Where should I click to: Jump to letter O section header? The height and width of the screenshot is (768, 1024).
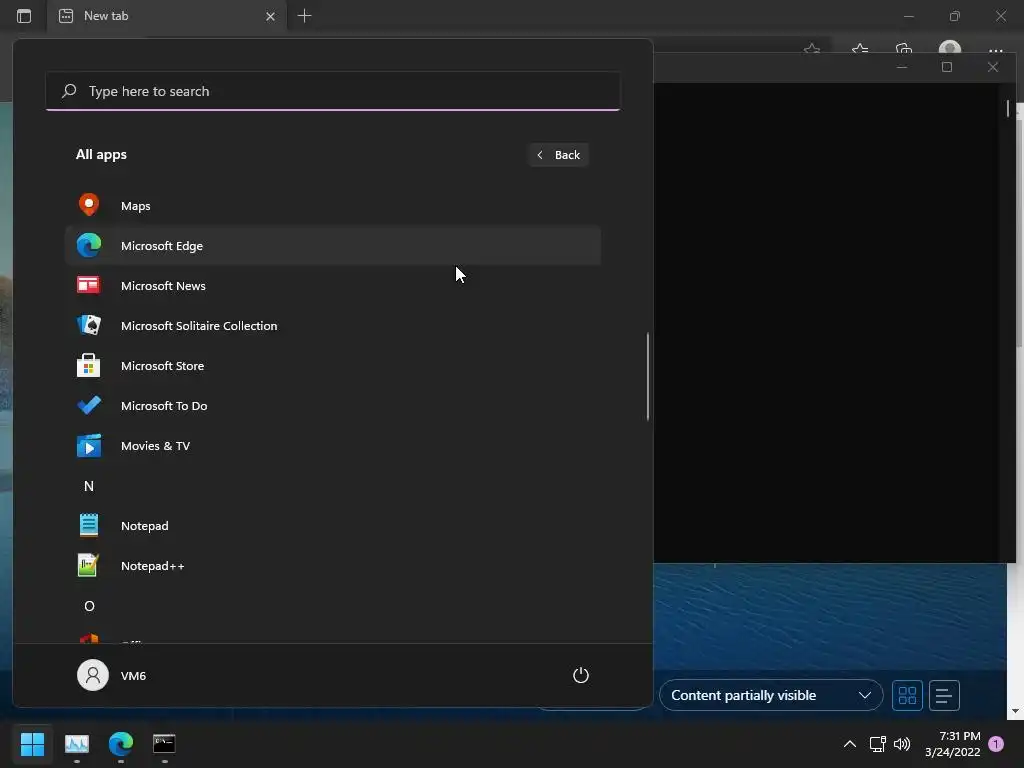89,606
